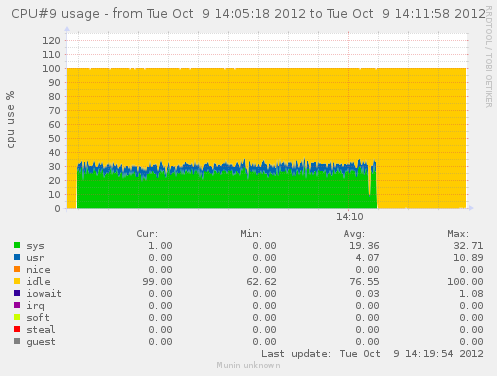Click the 14:10 time axis label
Image resolution: width=497 pixels, height=376 pixels.
coord(349,217)
